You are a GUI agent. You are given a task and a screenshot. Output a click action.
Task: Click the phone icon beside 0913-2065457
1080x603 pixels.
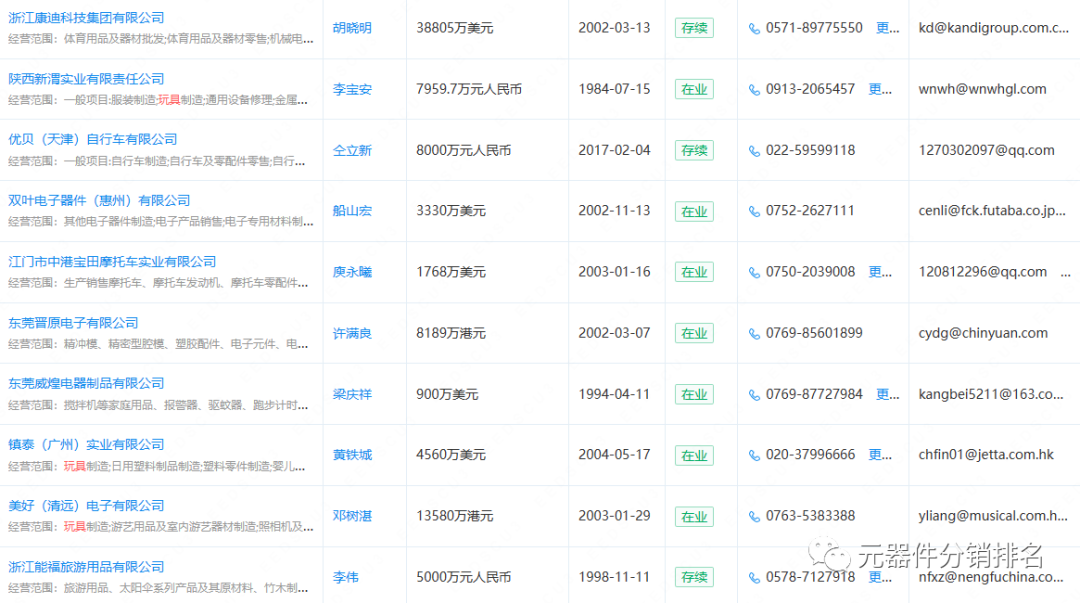coord(754,90)
